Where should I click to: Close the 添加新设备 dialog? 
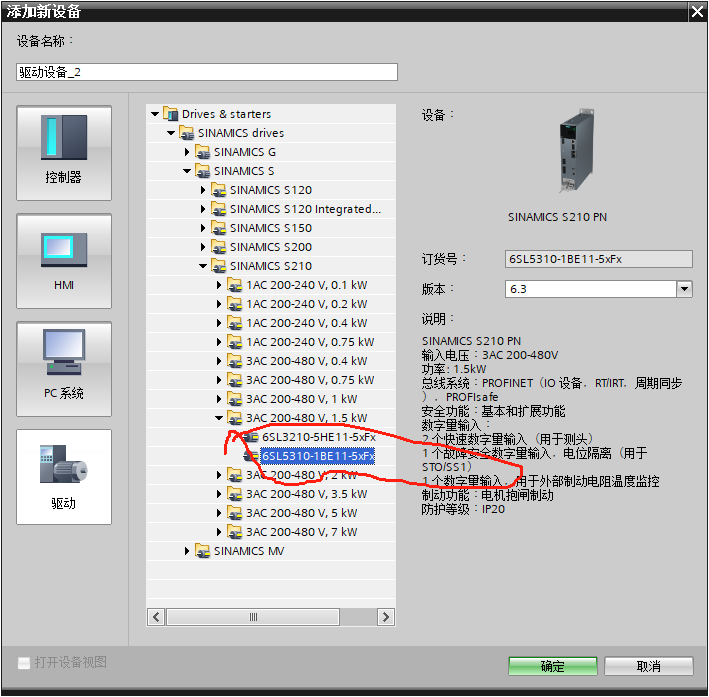(697, 11)
